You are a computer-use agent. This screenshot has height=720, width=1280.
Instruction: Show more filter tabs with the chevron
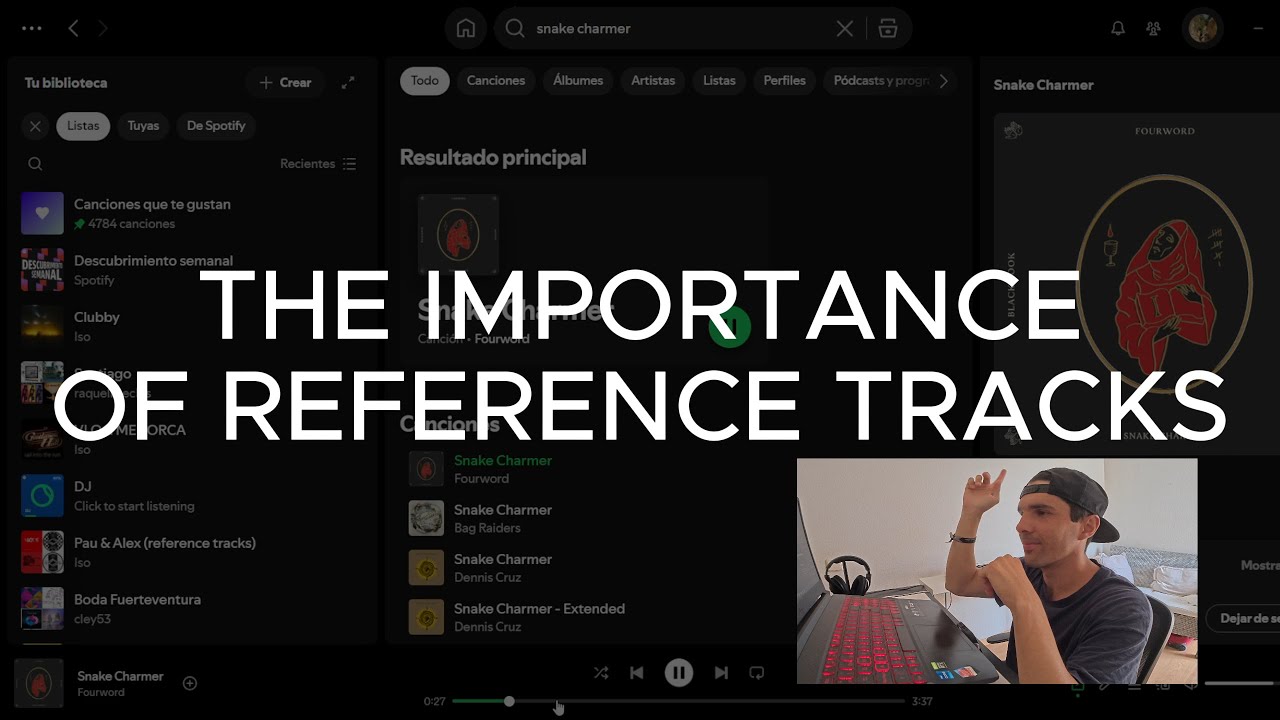tap(943, 81)
